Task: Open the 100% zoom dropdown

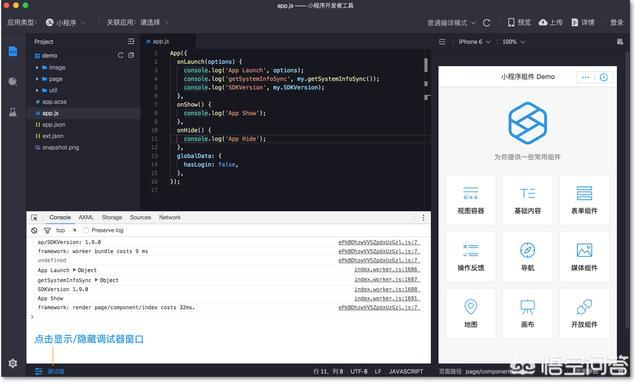Action: pyautogui.click(x=513, y=42)
